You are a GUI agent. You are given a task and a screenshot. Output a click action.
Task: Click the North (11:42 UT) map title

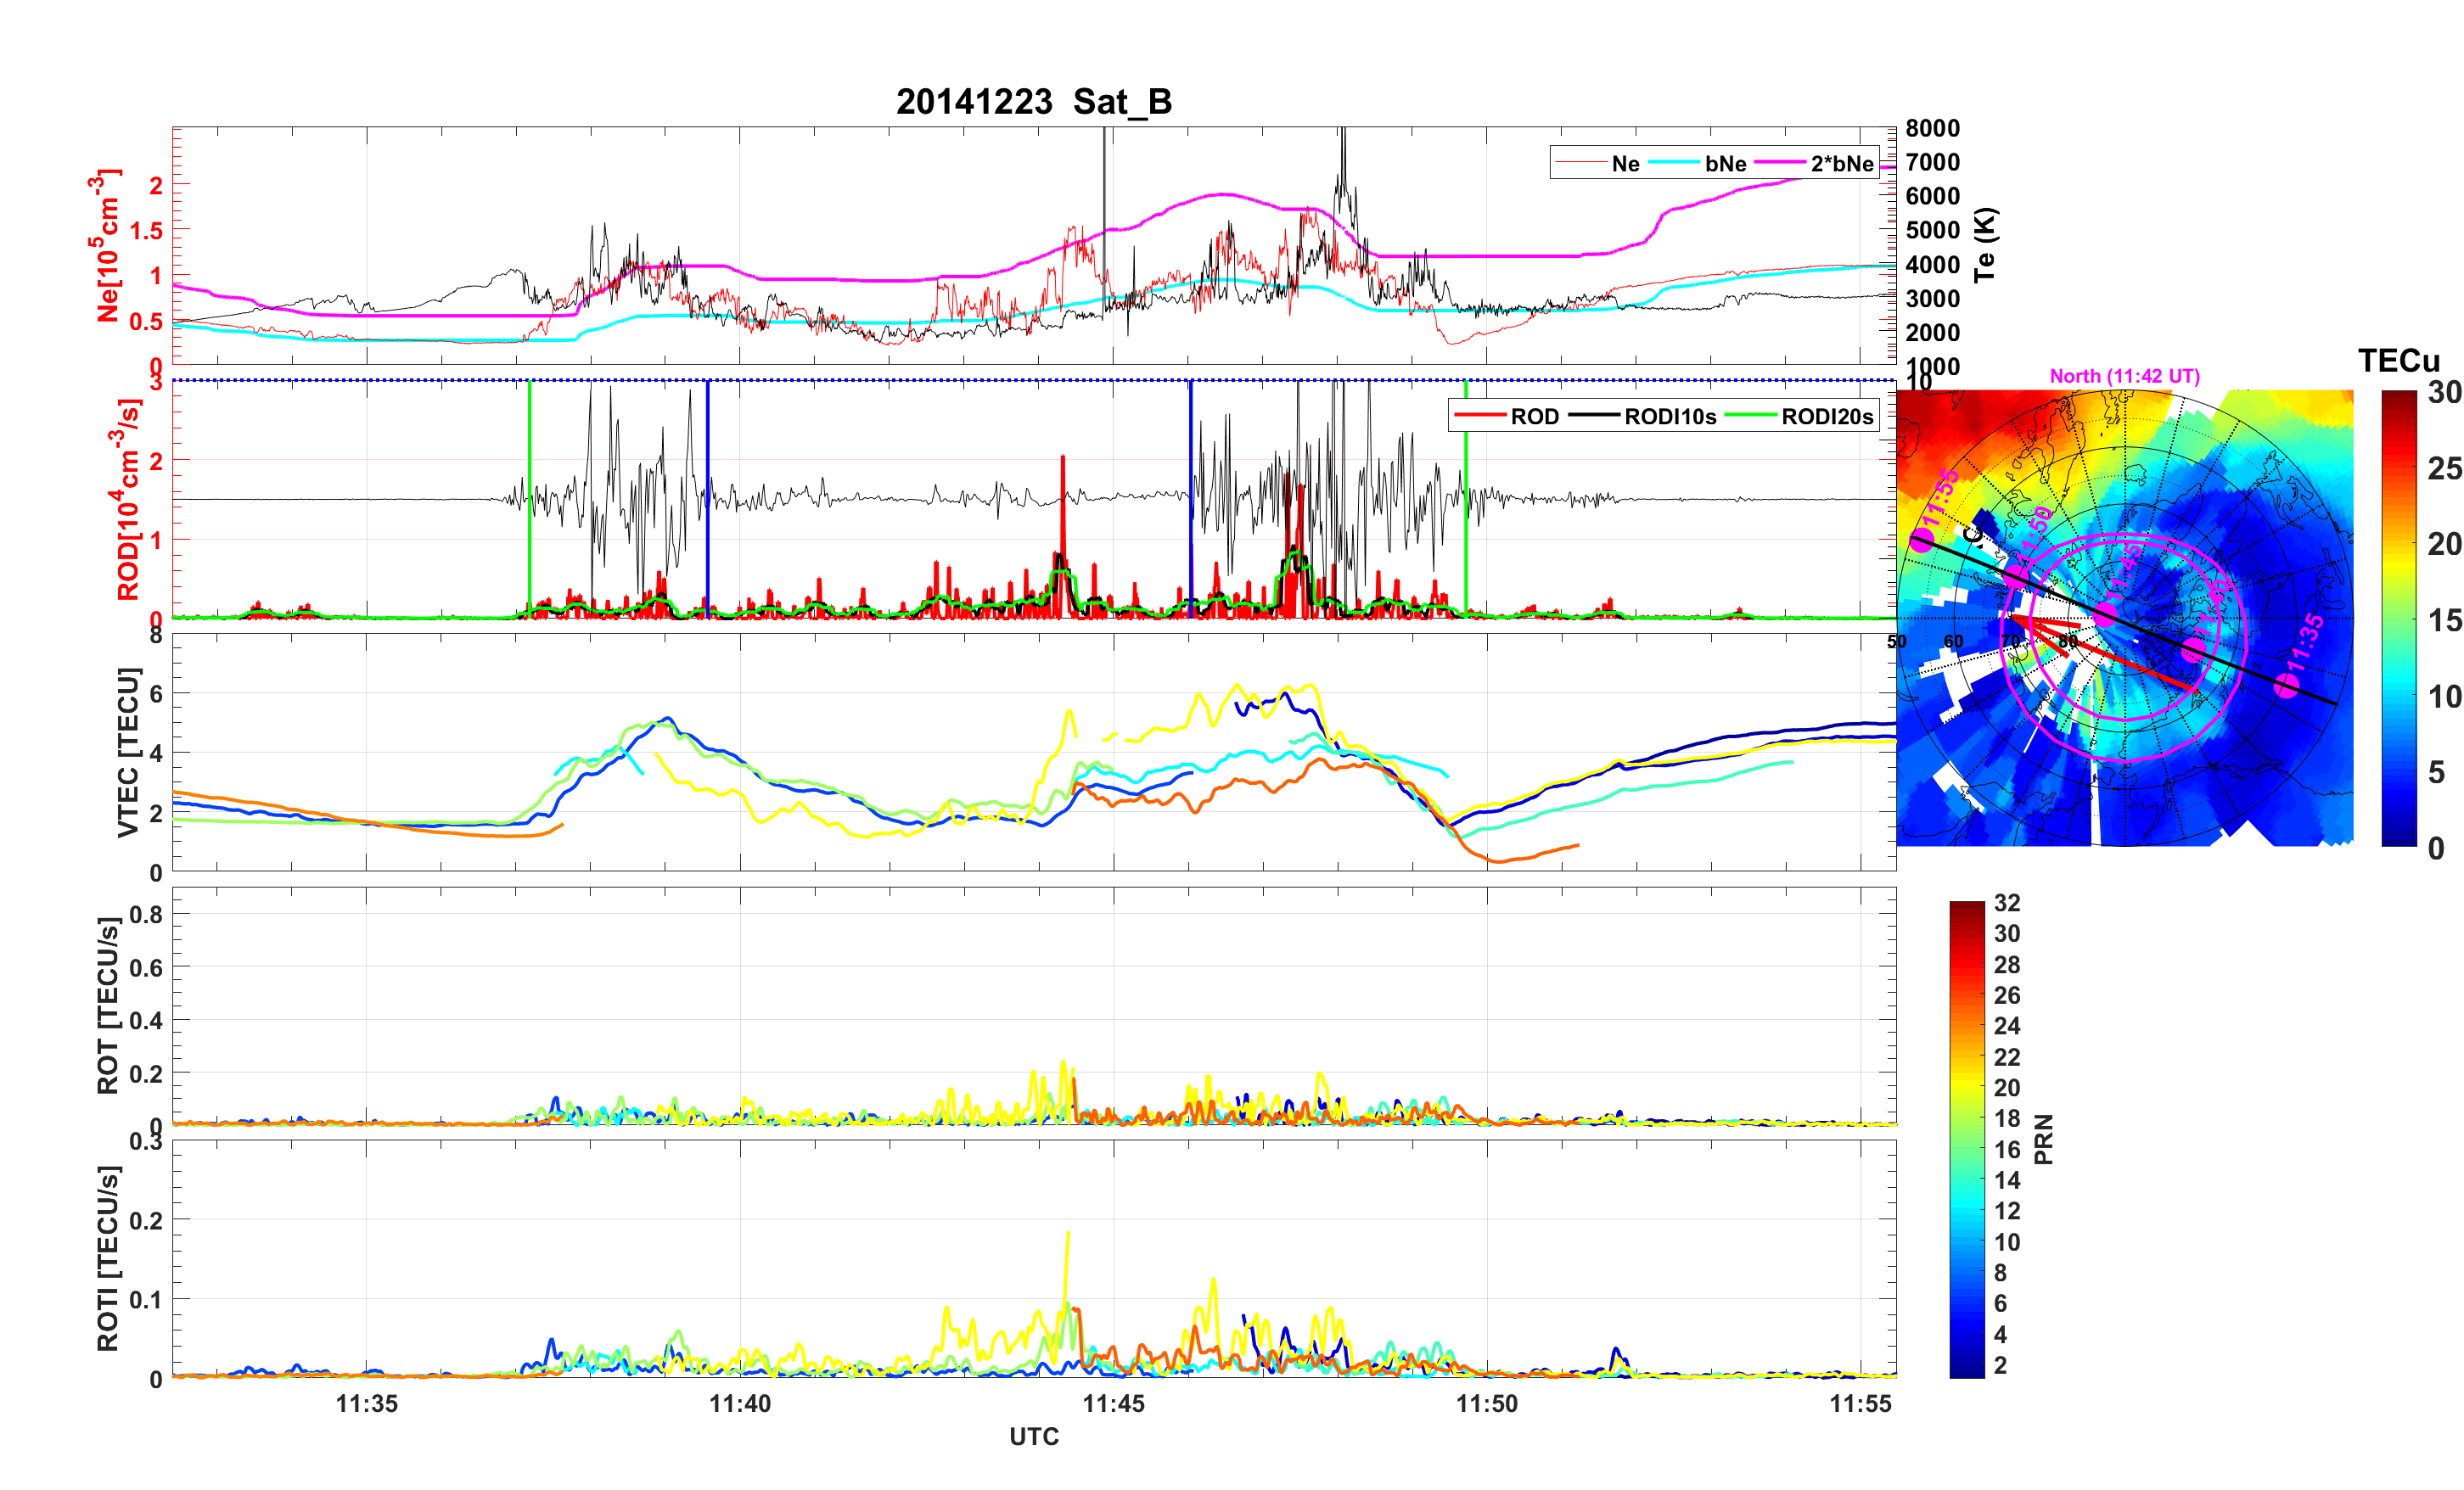point(2124,376)
